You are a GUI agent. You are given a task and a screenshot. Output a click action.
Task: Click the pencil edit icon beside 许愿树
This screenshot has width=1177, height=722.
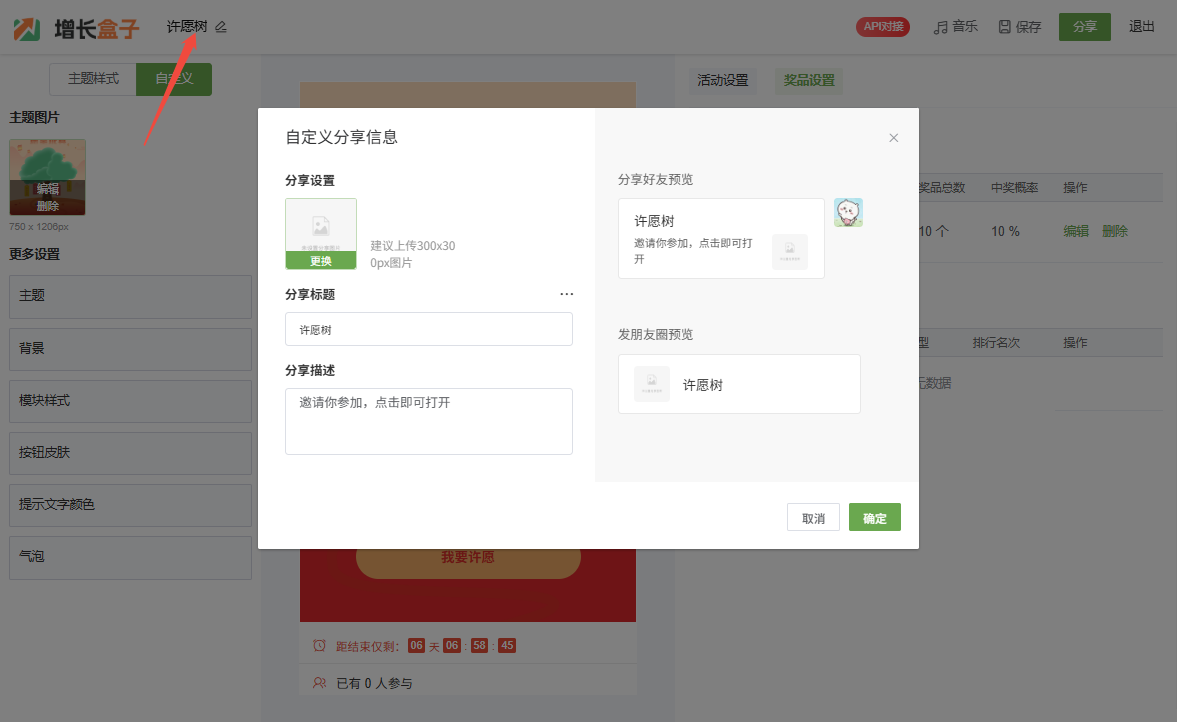click(221, 27)
